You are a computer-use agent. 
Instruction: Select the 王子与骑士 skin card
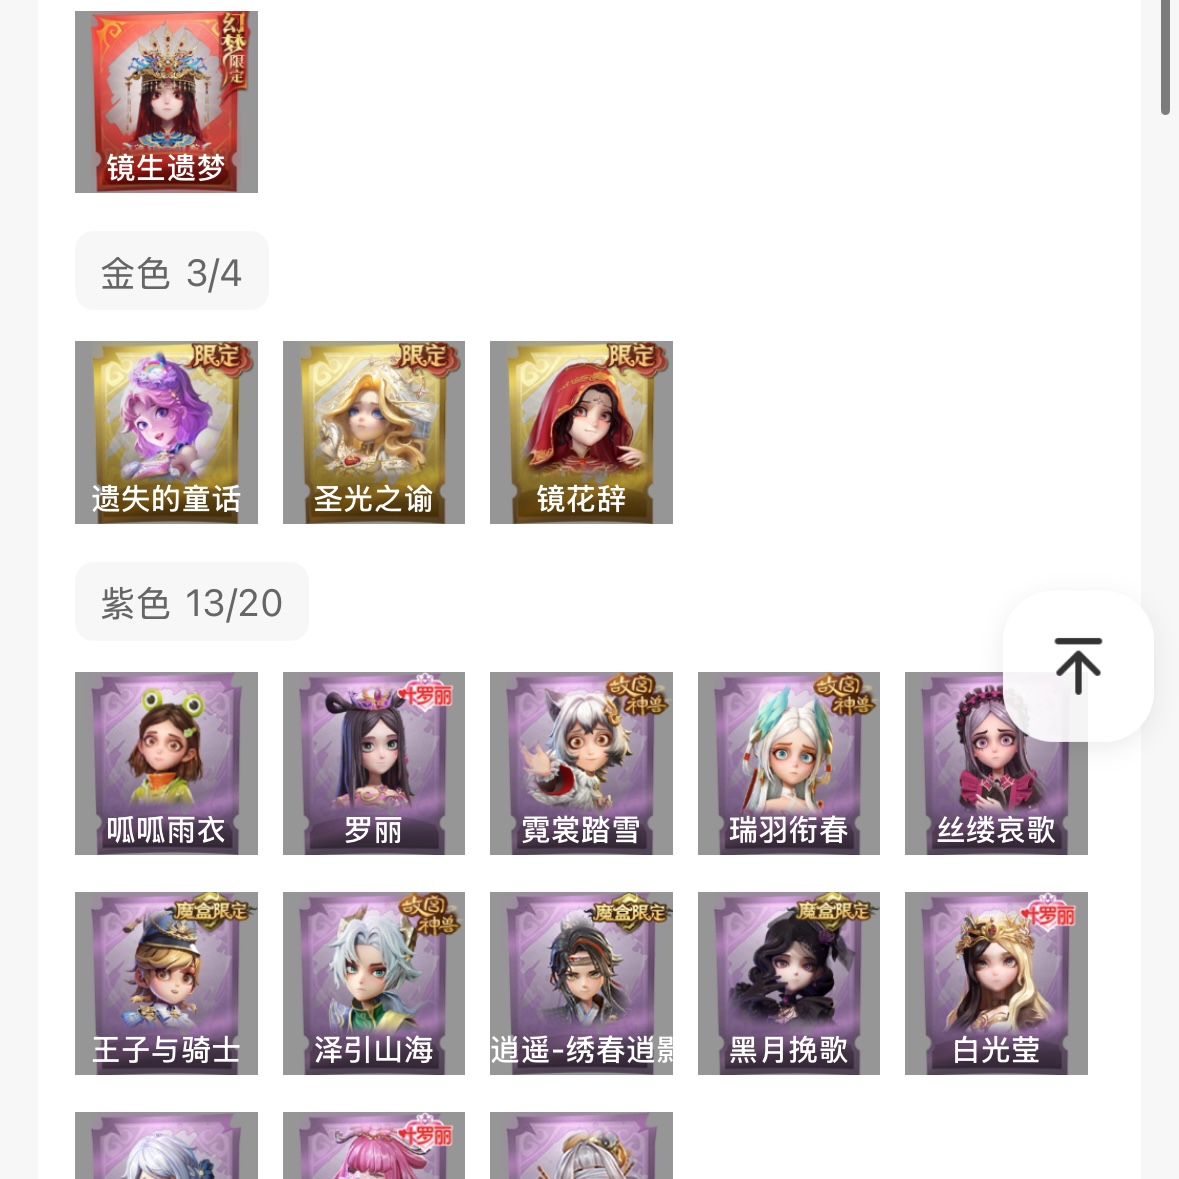coord(166,983)
